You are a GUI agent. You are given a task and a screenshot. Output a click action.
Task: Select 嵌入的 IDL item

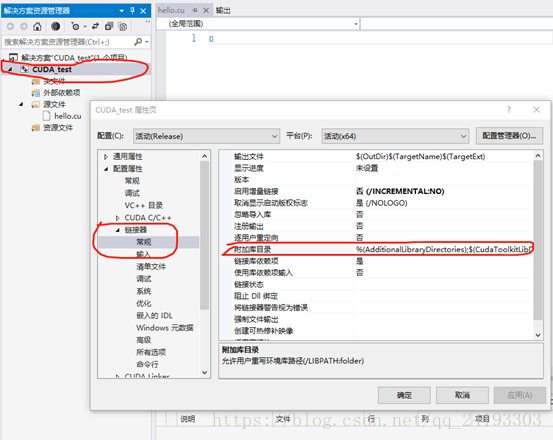154,316
